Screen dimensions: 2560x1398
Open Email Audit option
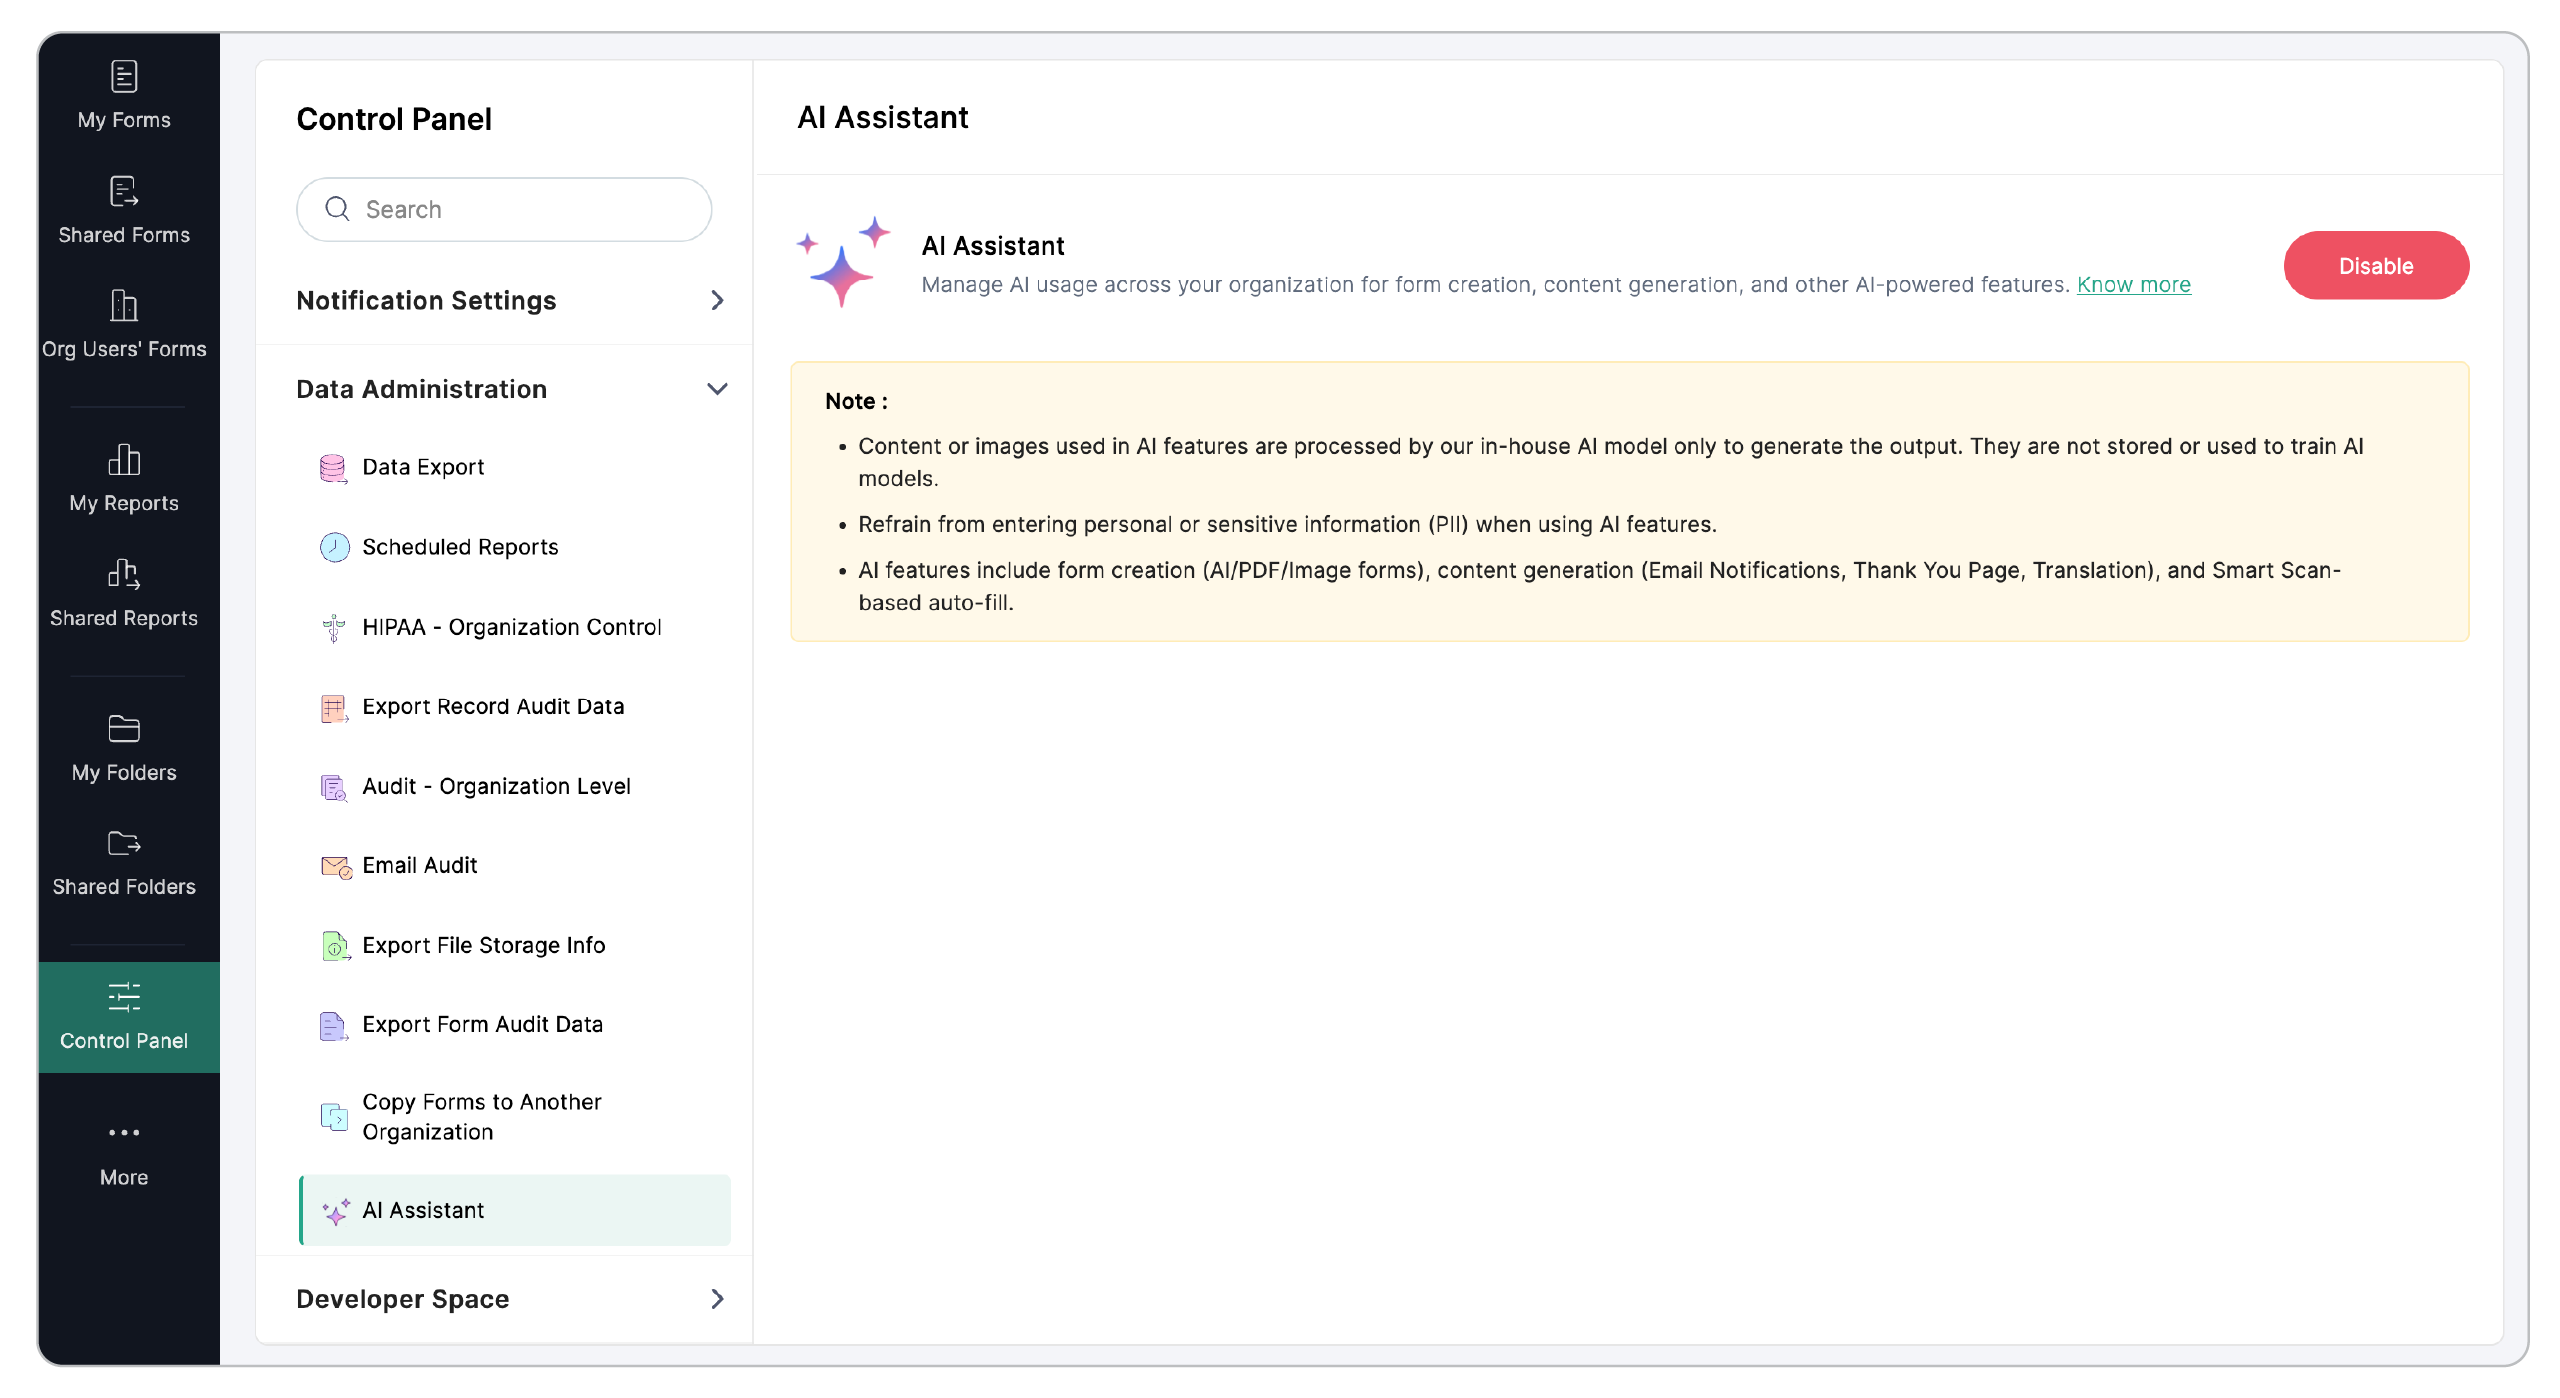420,865
